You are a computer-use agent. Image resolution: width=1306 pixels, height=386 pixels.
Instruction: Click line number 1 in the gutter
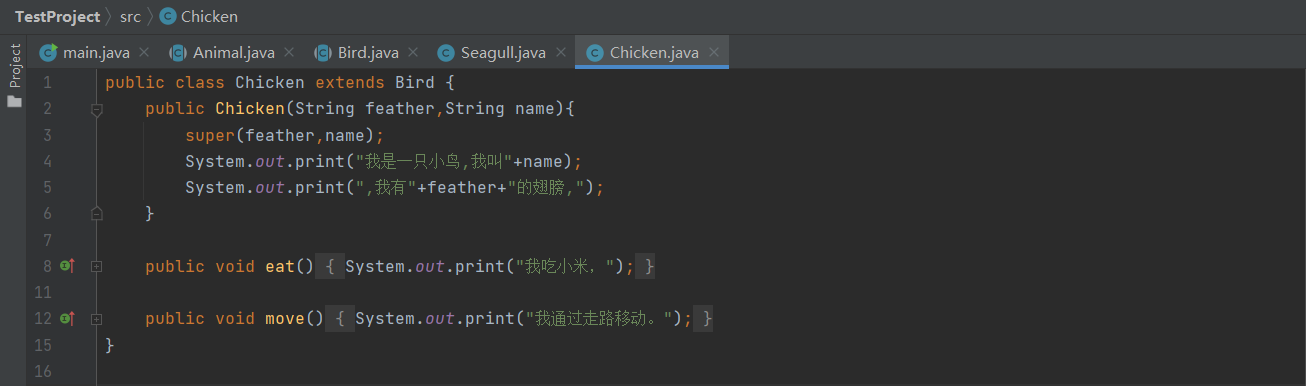[47, 83]
